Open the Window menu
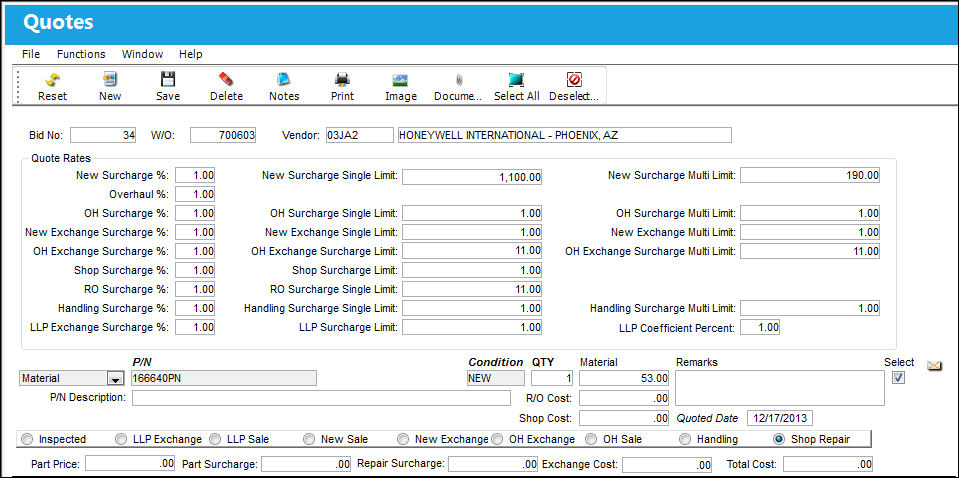The image size is (959, 478). tap(143, 54)
